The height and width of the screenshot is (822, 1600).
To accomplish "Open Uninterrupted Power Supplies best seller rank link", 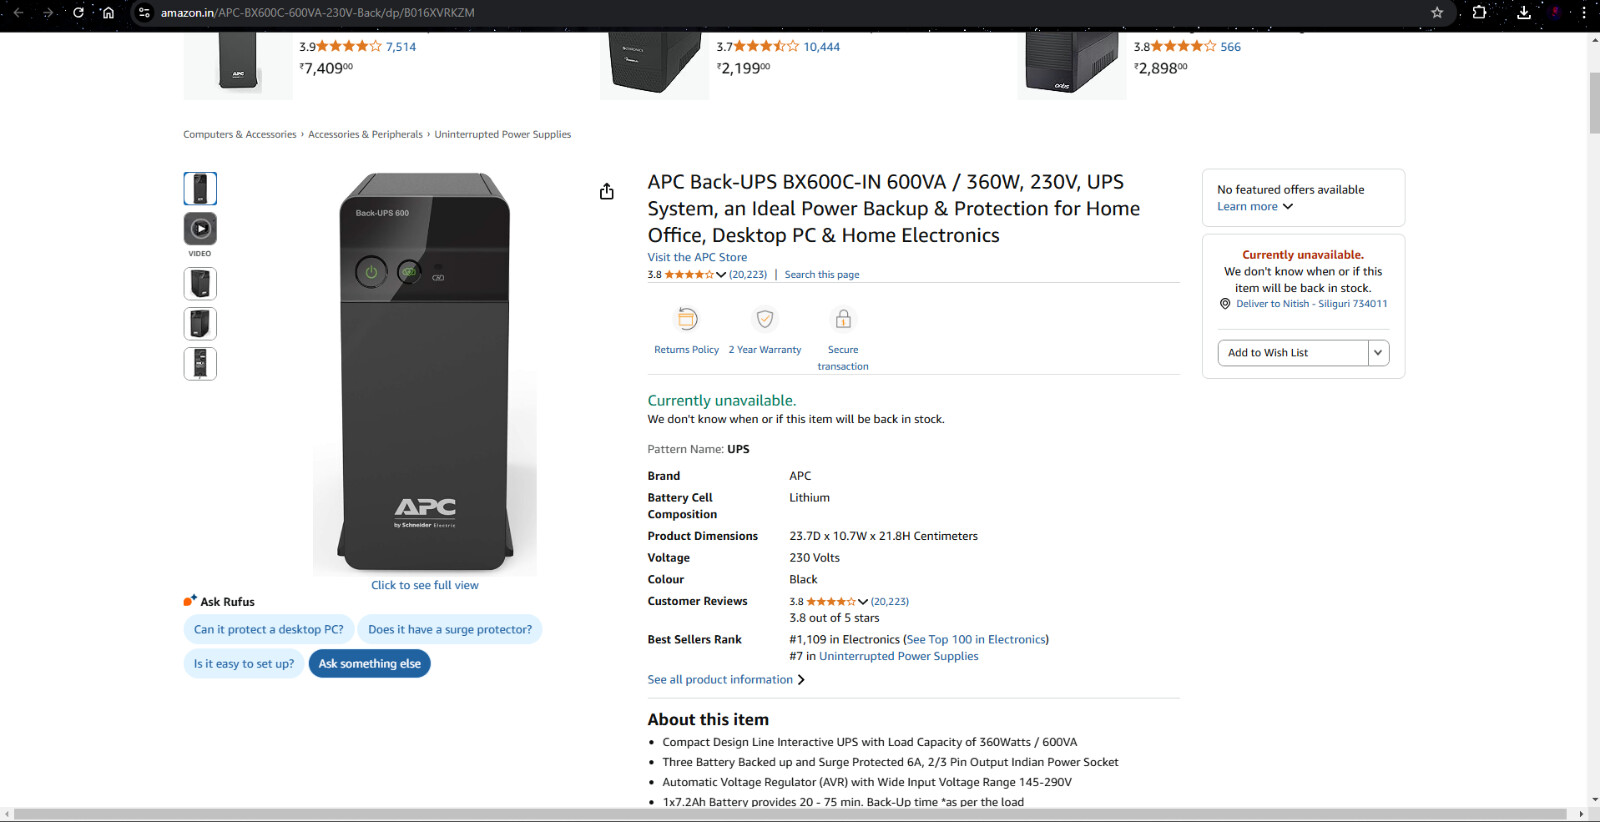I will 899,657.
